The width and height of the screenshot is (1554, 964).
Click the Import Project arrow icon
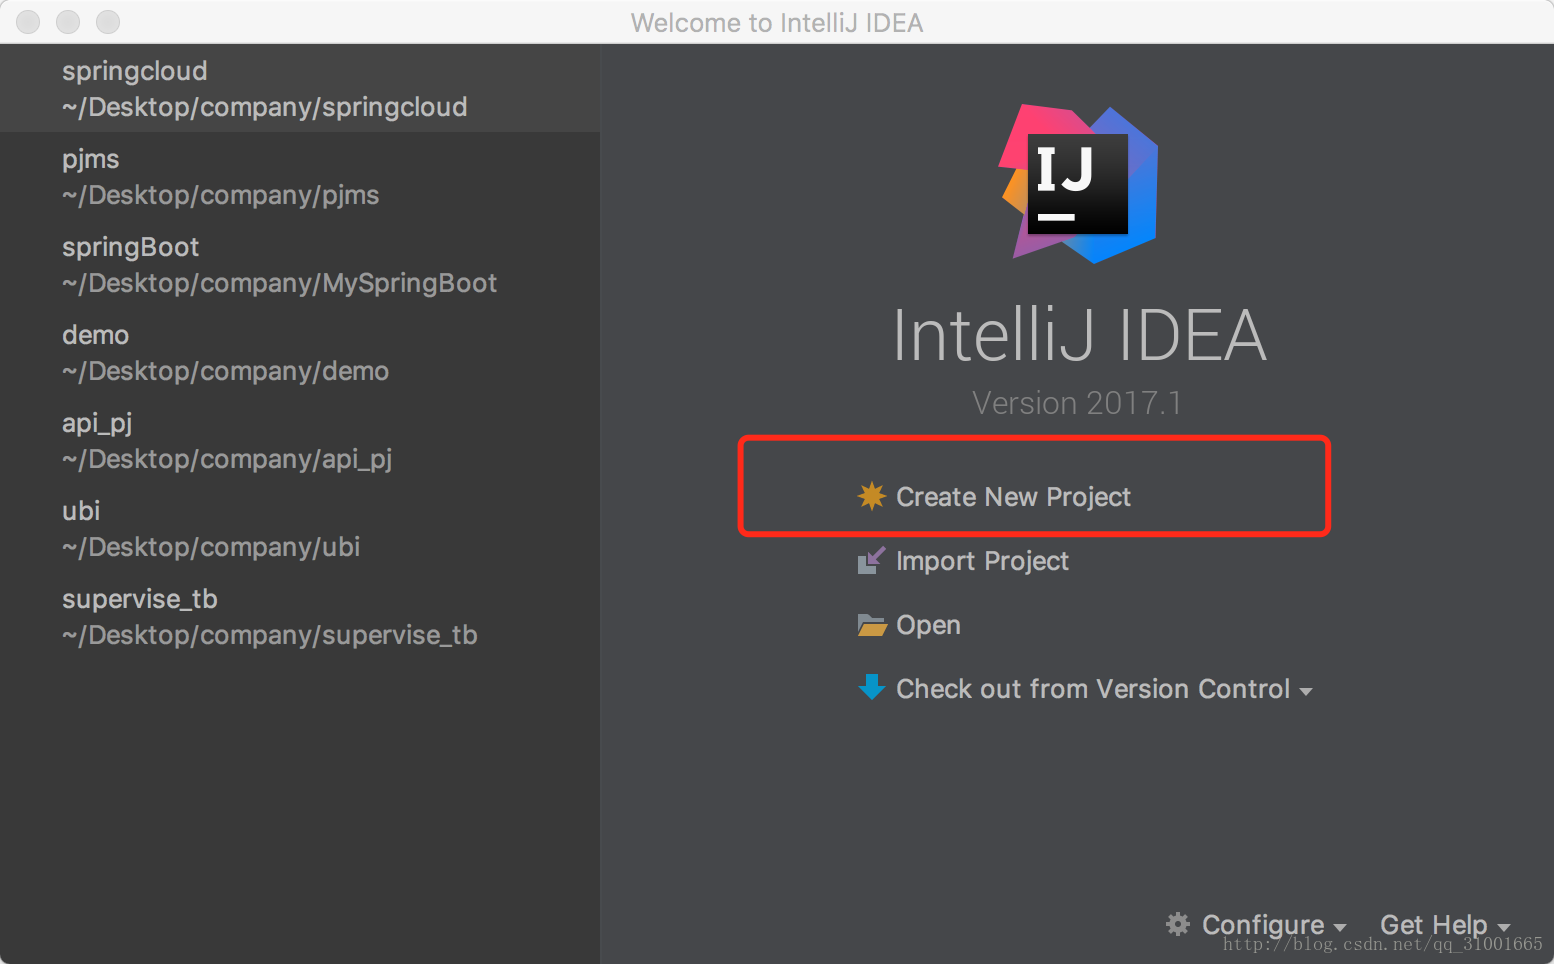tap(872, 560)
